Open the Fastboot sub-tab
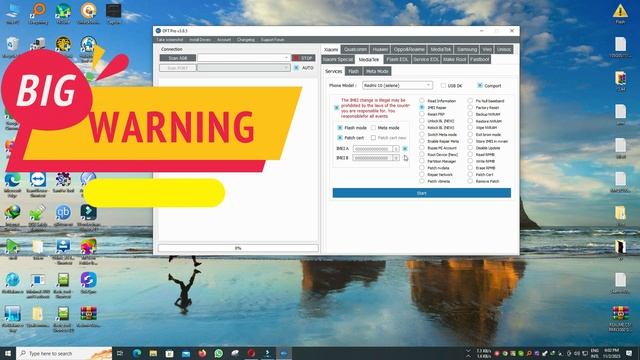This screenshot has height=360, width=640. 479,60
